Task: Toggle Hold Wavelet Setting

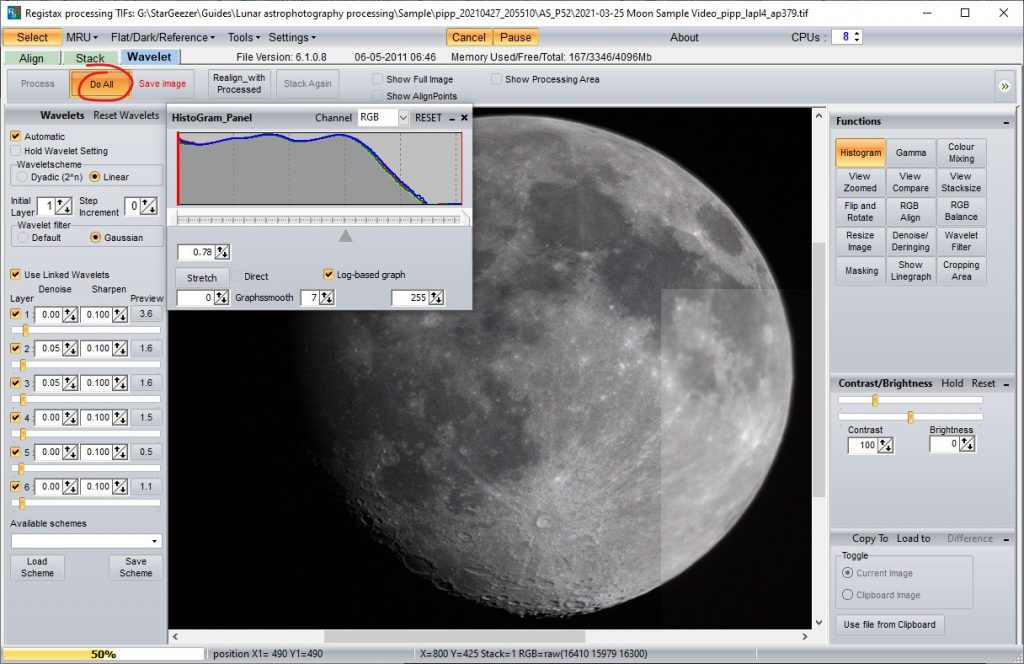Action: click(x=17, y=149)
